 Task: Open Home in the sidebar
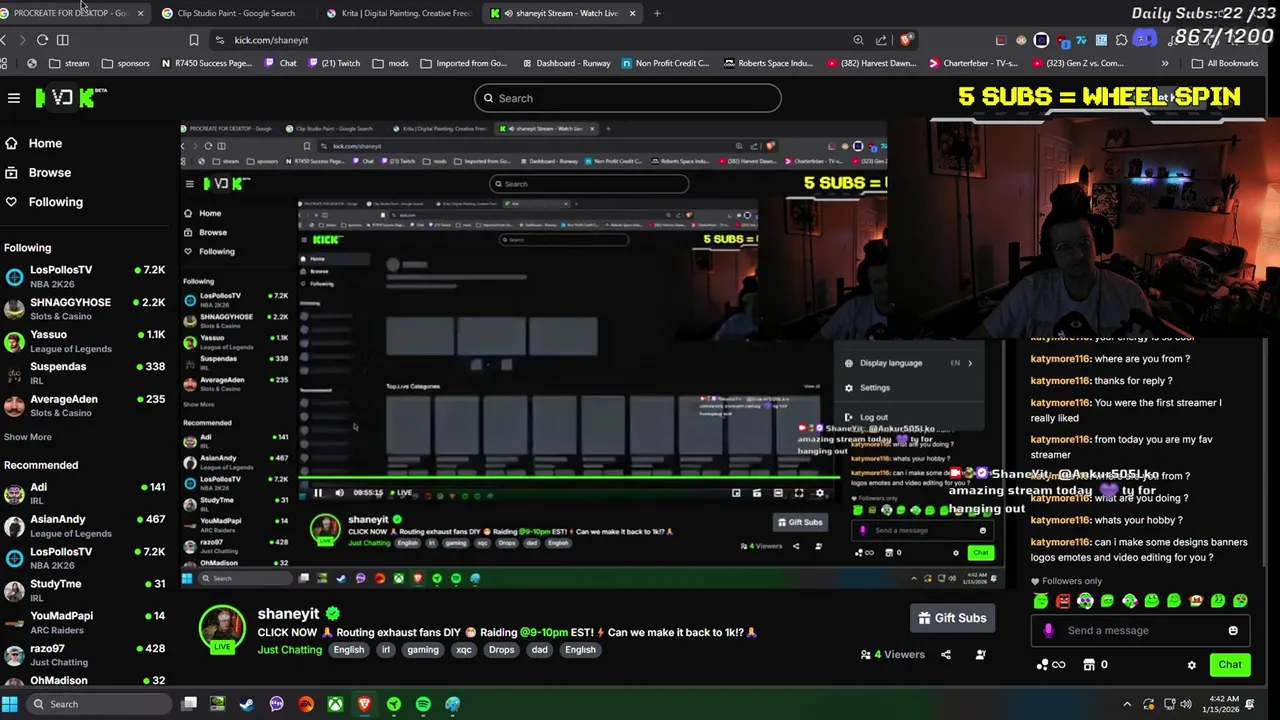(34, 143)
